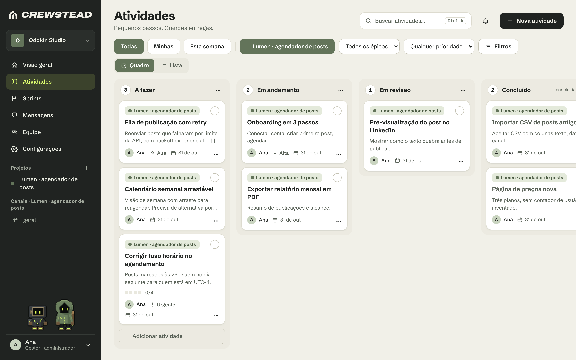
Task: Open more options on Exportar relatório card
Action: [x=338, y=221]
